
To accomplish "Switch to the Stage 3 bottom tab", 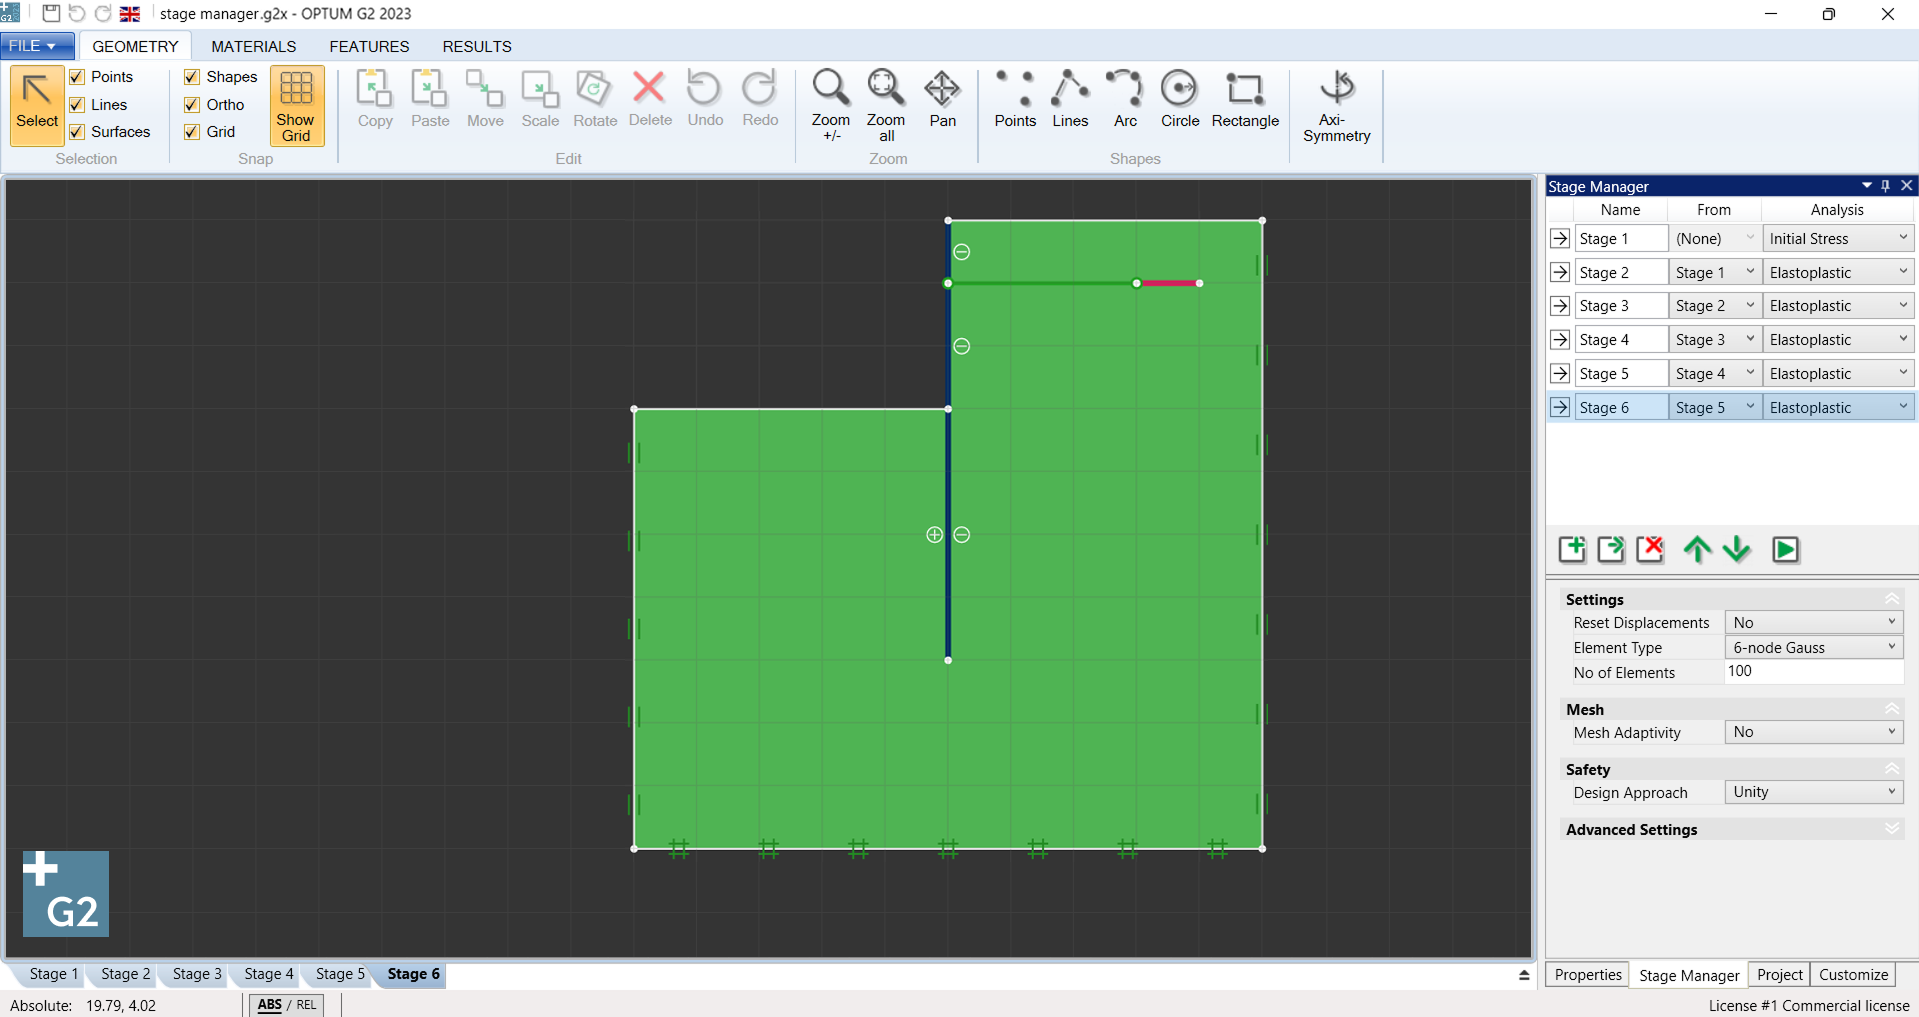I will [x=196, y=974].
